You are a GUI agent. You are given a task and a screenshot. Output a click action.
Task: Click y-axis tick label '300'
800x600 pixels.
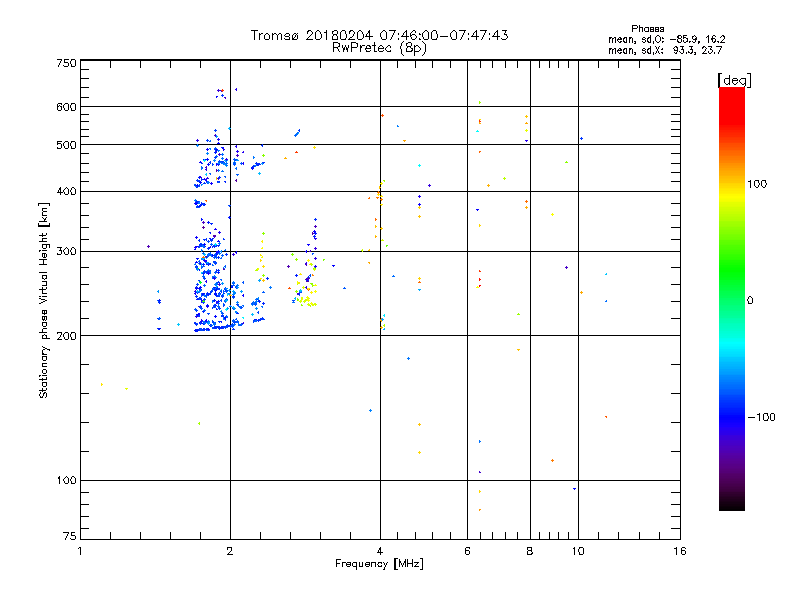click(x=66, y=252)
